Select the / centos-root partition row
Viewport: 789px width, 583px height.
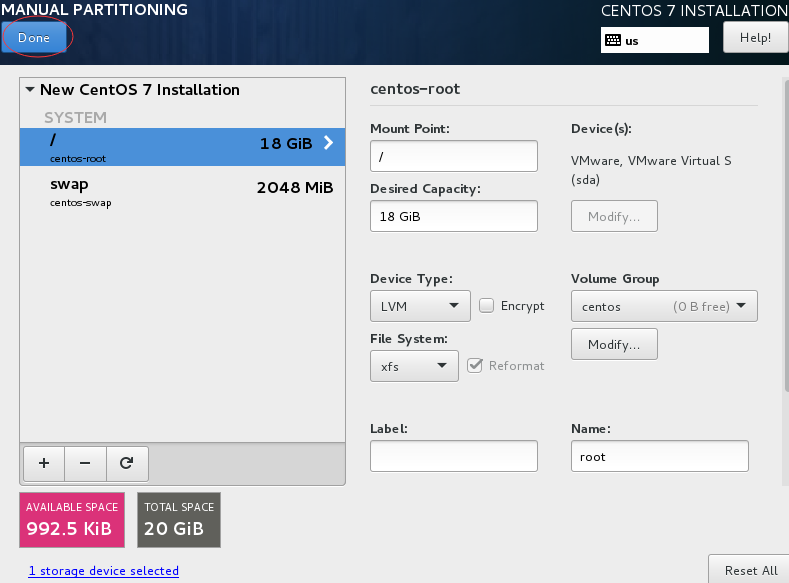(x=182, y=147)
